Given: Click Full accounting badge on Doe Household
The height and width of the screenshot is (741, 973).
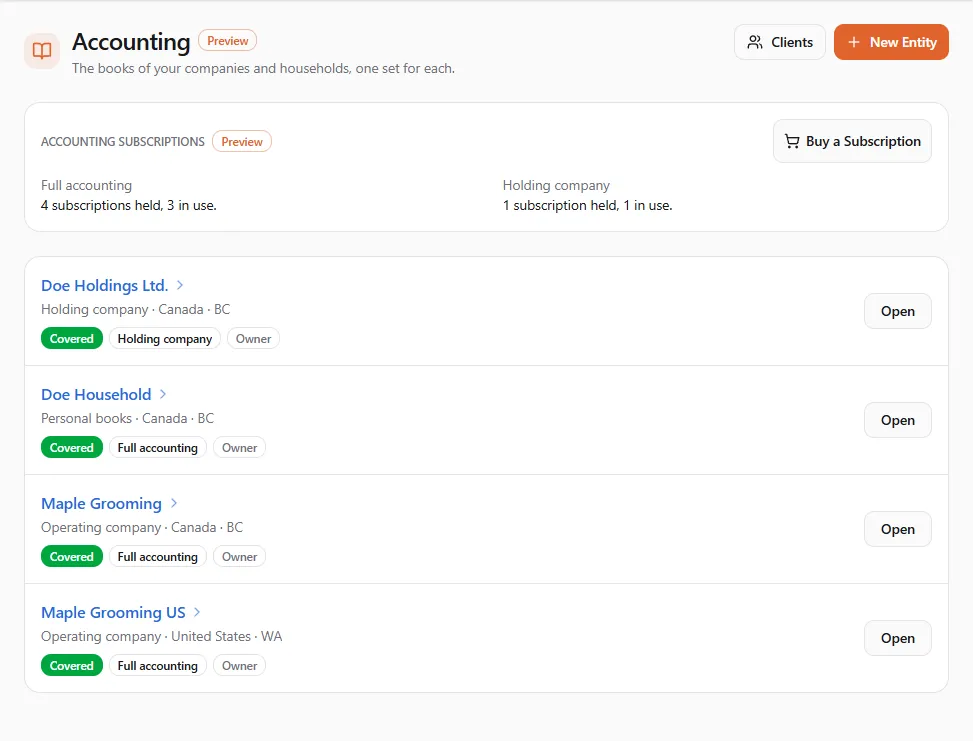Looking at the screenshot, I should point(158,448).
